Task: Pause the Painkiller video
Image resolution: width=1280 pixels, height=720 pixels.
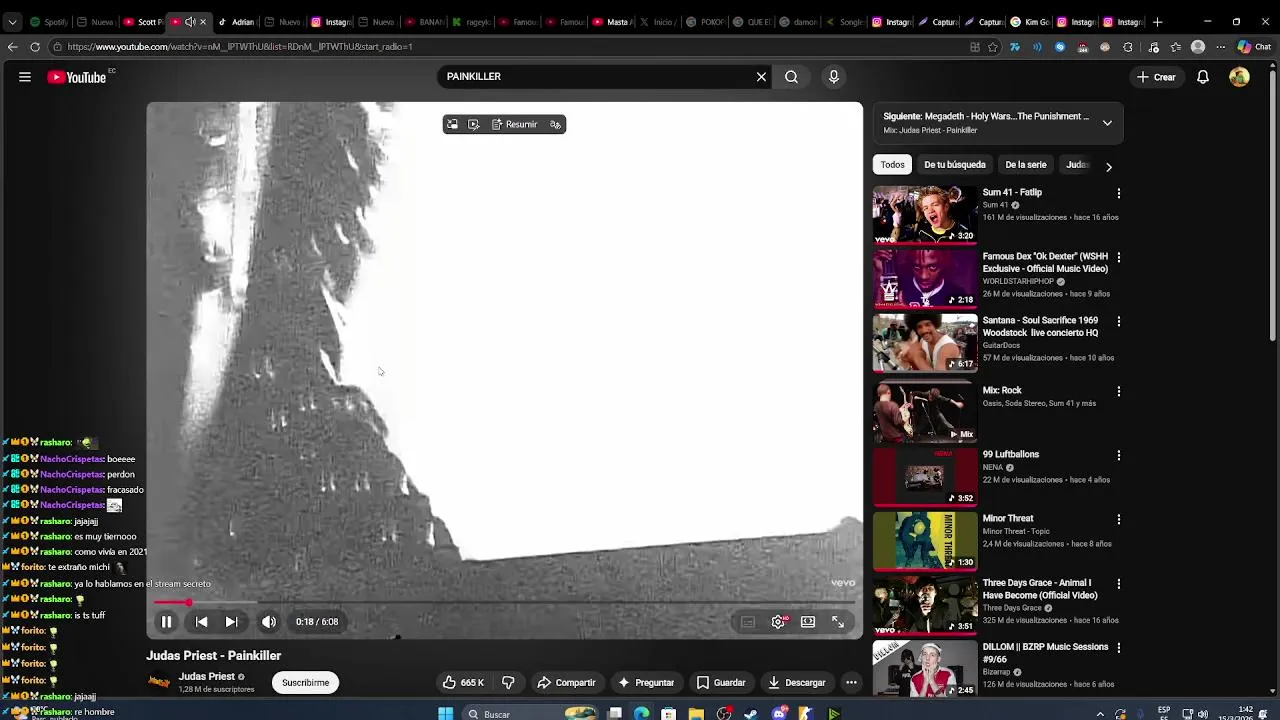Action: coord(167,622)
